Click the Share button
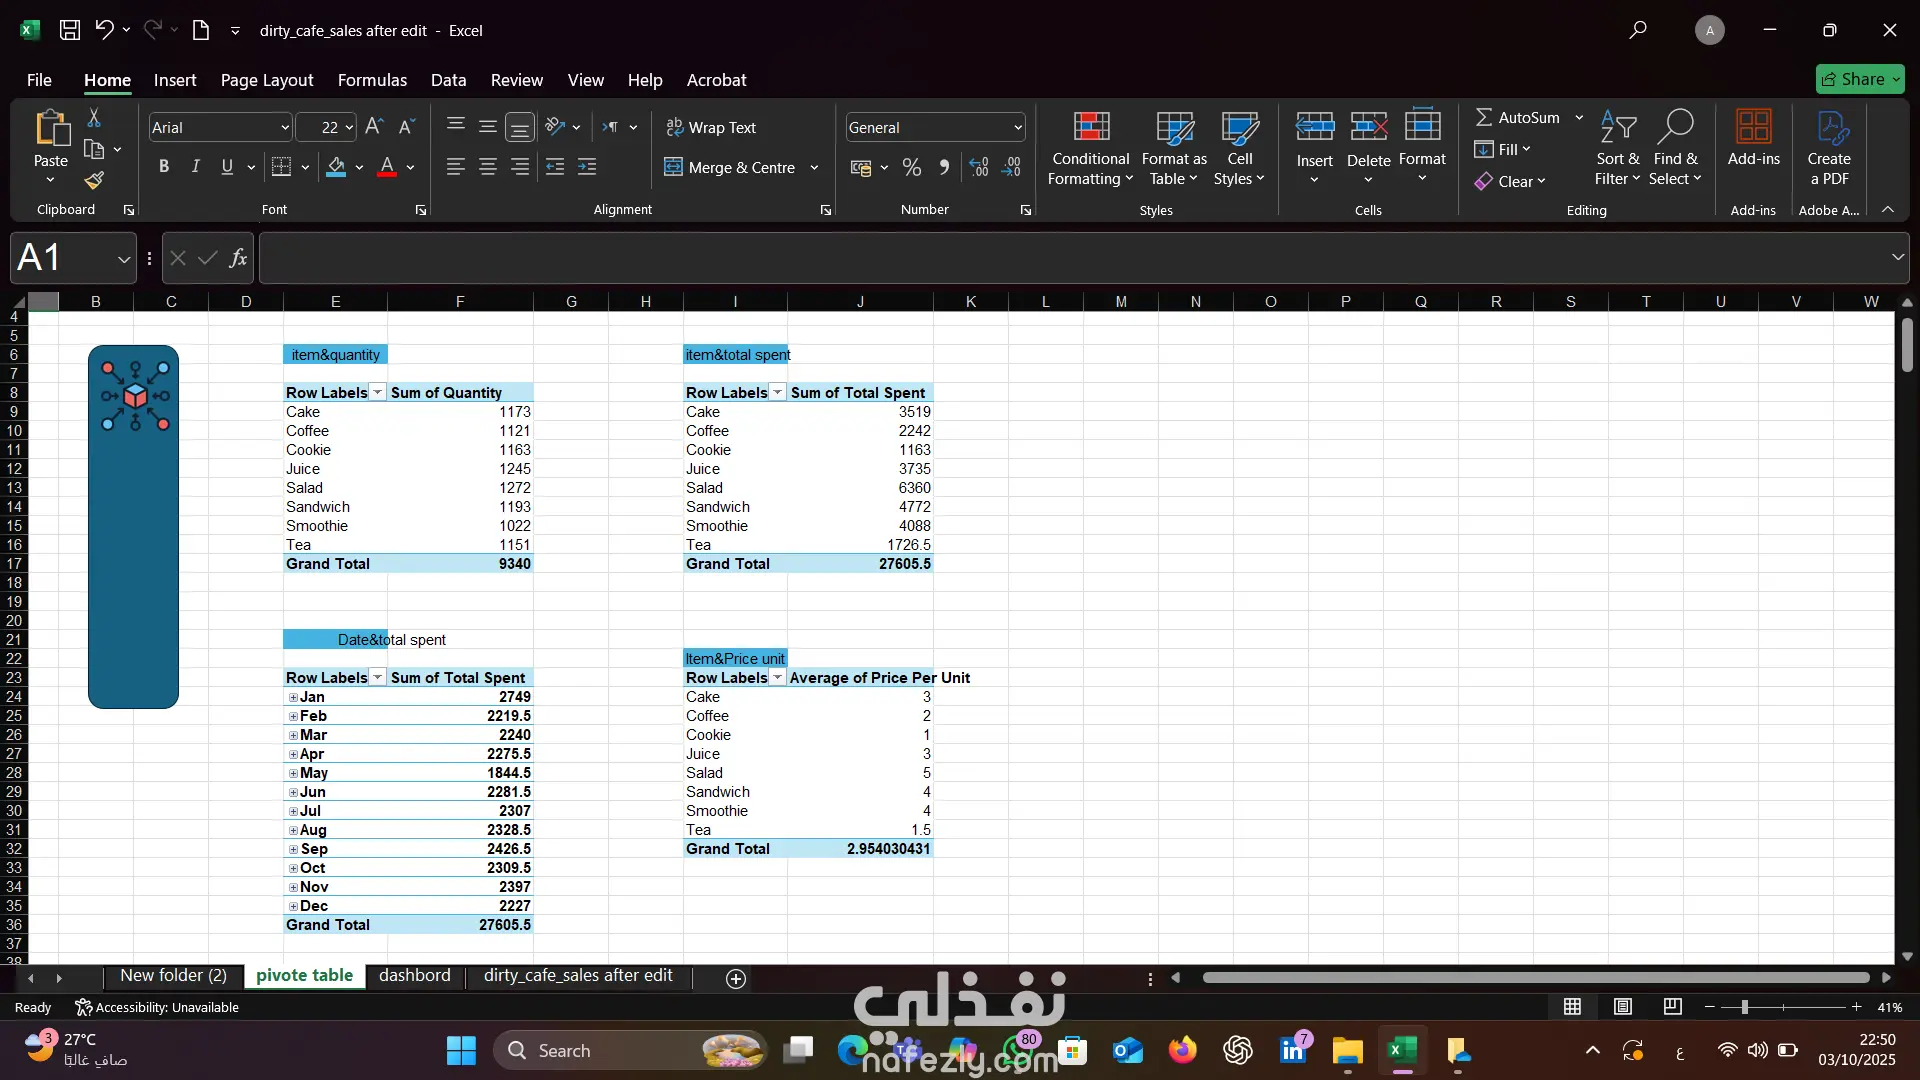 point(1860,79)
